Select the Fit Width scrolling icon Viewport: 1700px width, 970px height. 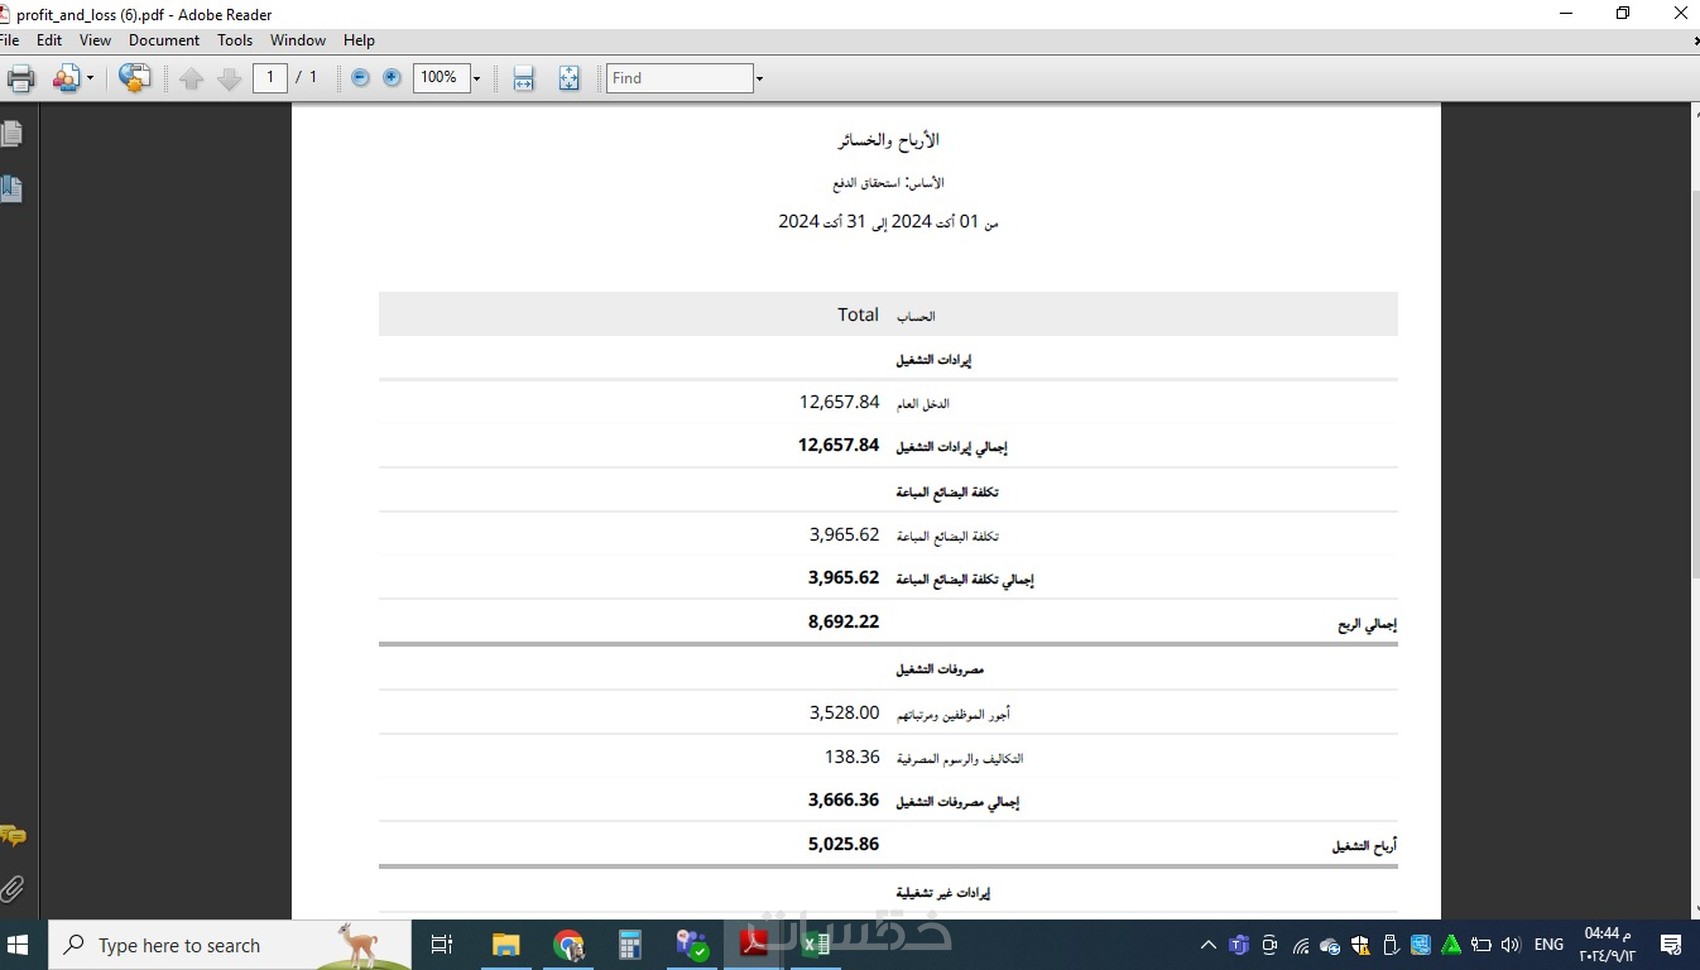pos(524,78)
